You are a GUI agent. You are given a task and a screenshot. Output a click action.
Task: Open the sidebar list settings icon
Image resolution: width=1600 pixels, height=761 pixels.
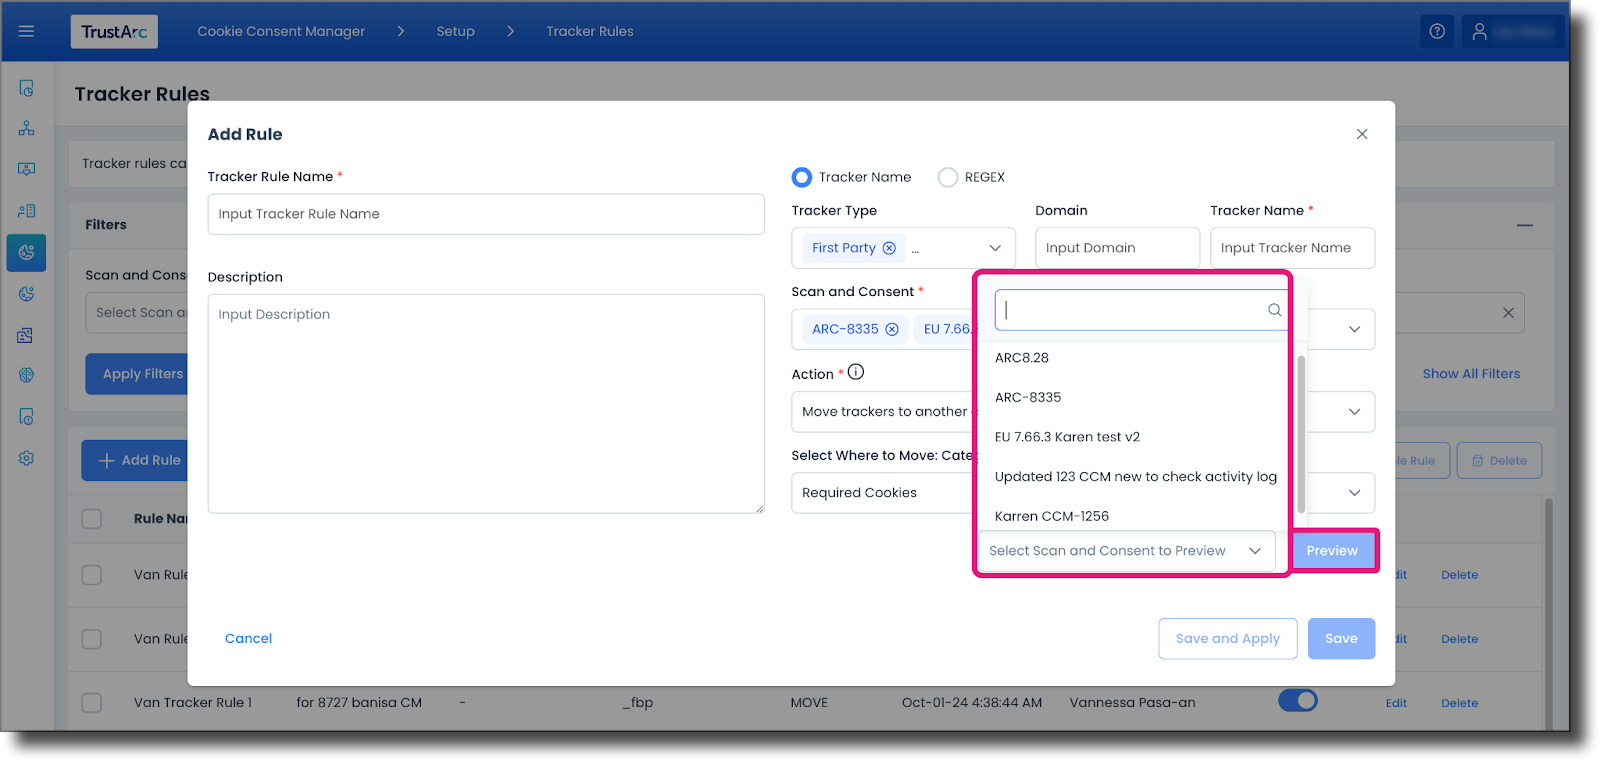pos(26,211)
